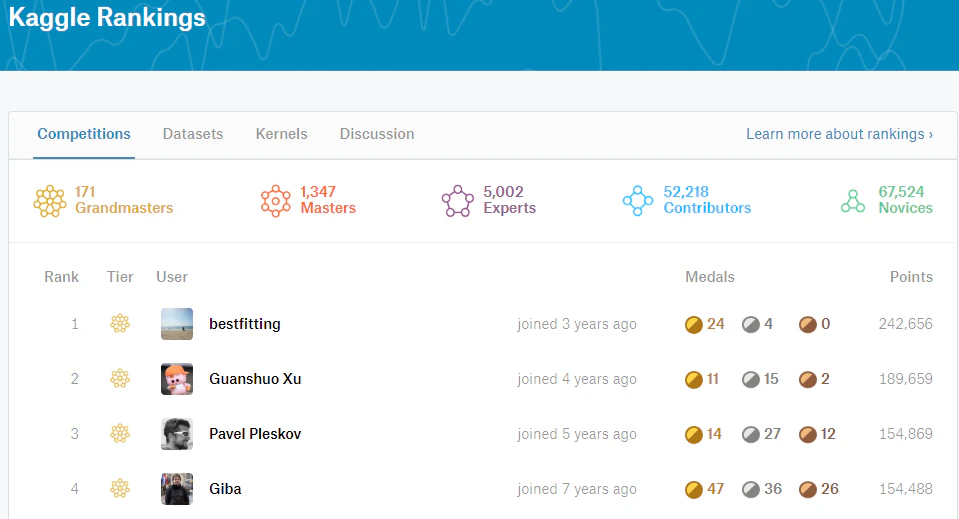Select the 154,869 points value
Screen dimensions: 959x519
906,434
